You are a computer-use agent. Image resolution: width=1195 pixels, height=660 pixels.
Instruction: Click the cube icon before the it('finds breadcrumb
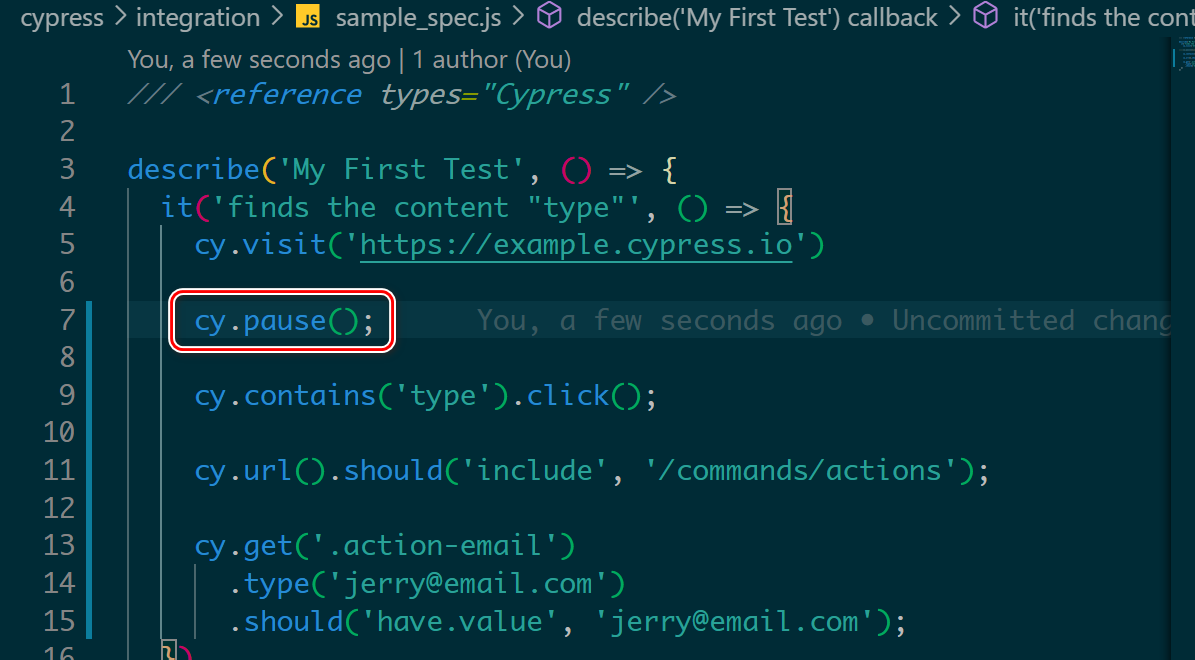click(985, 18)
